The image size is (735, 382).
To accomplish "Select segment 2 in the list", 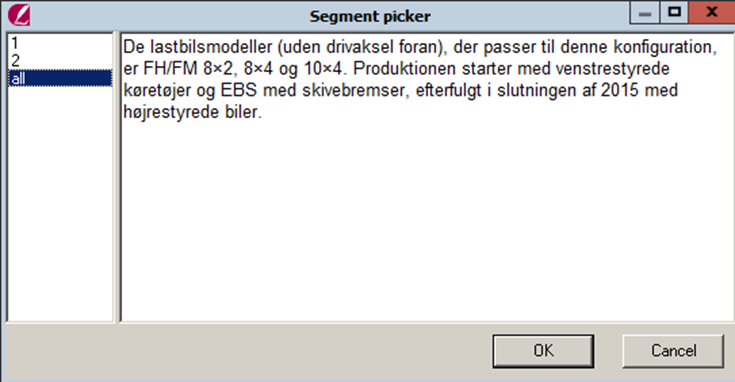I will [x=60, y=60].
